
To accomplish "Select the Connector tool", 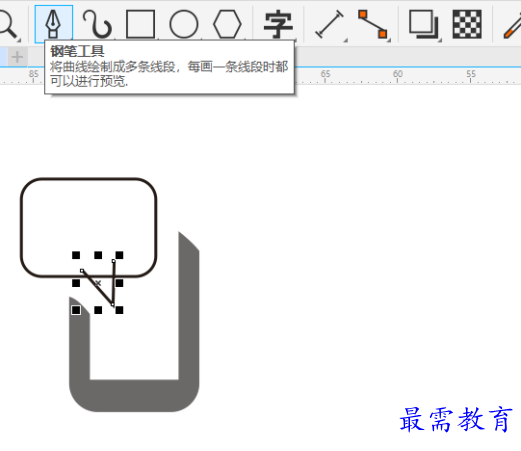I will tap(373, 24).
